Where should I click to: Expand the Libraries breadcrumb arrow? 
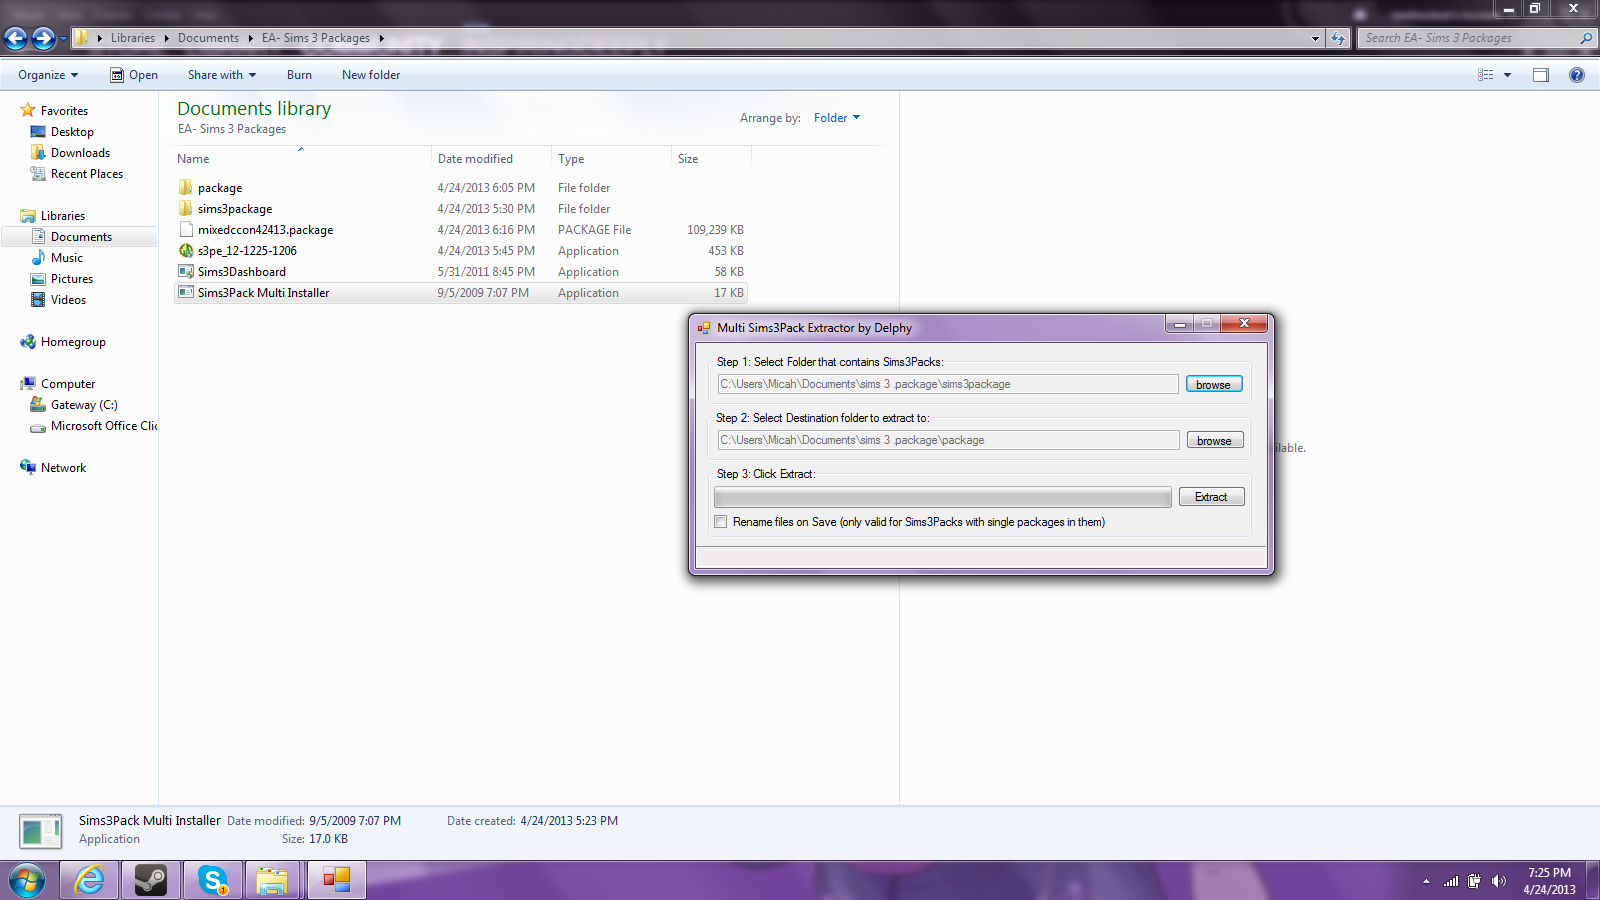pyautogui.click(x=166, y=38)
